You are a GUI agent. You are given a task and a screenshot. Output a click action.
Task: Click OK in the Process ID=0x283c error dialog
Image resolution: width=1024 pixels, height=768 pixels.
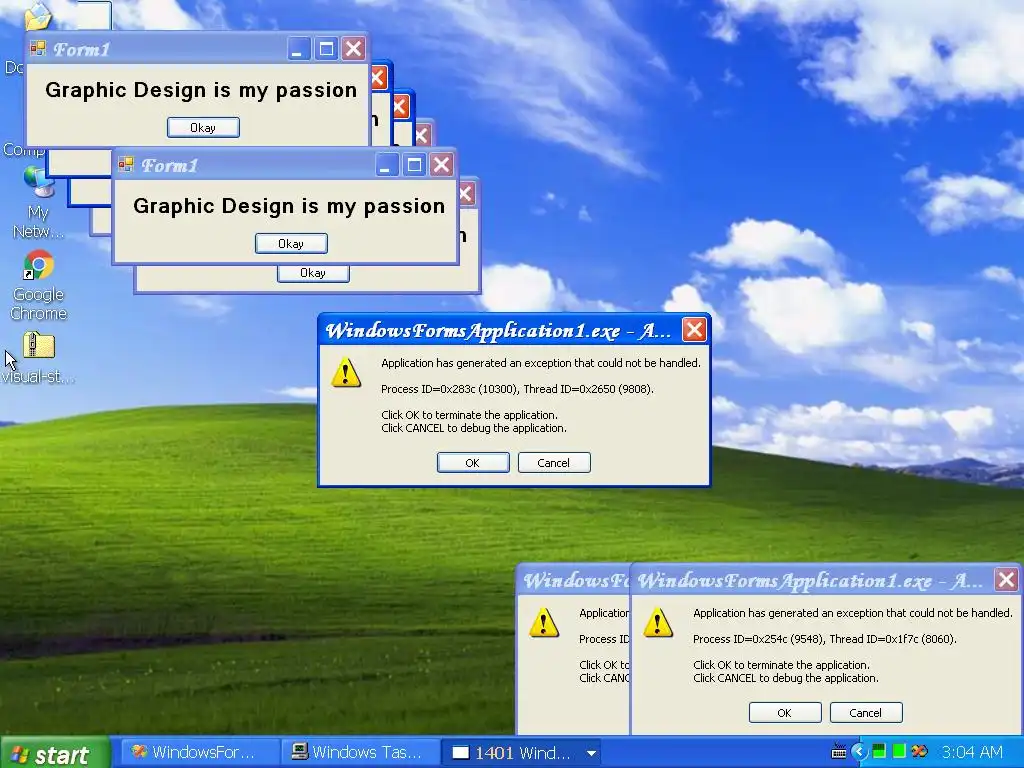coord(473,462)
